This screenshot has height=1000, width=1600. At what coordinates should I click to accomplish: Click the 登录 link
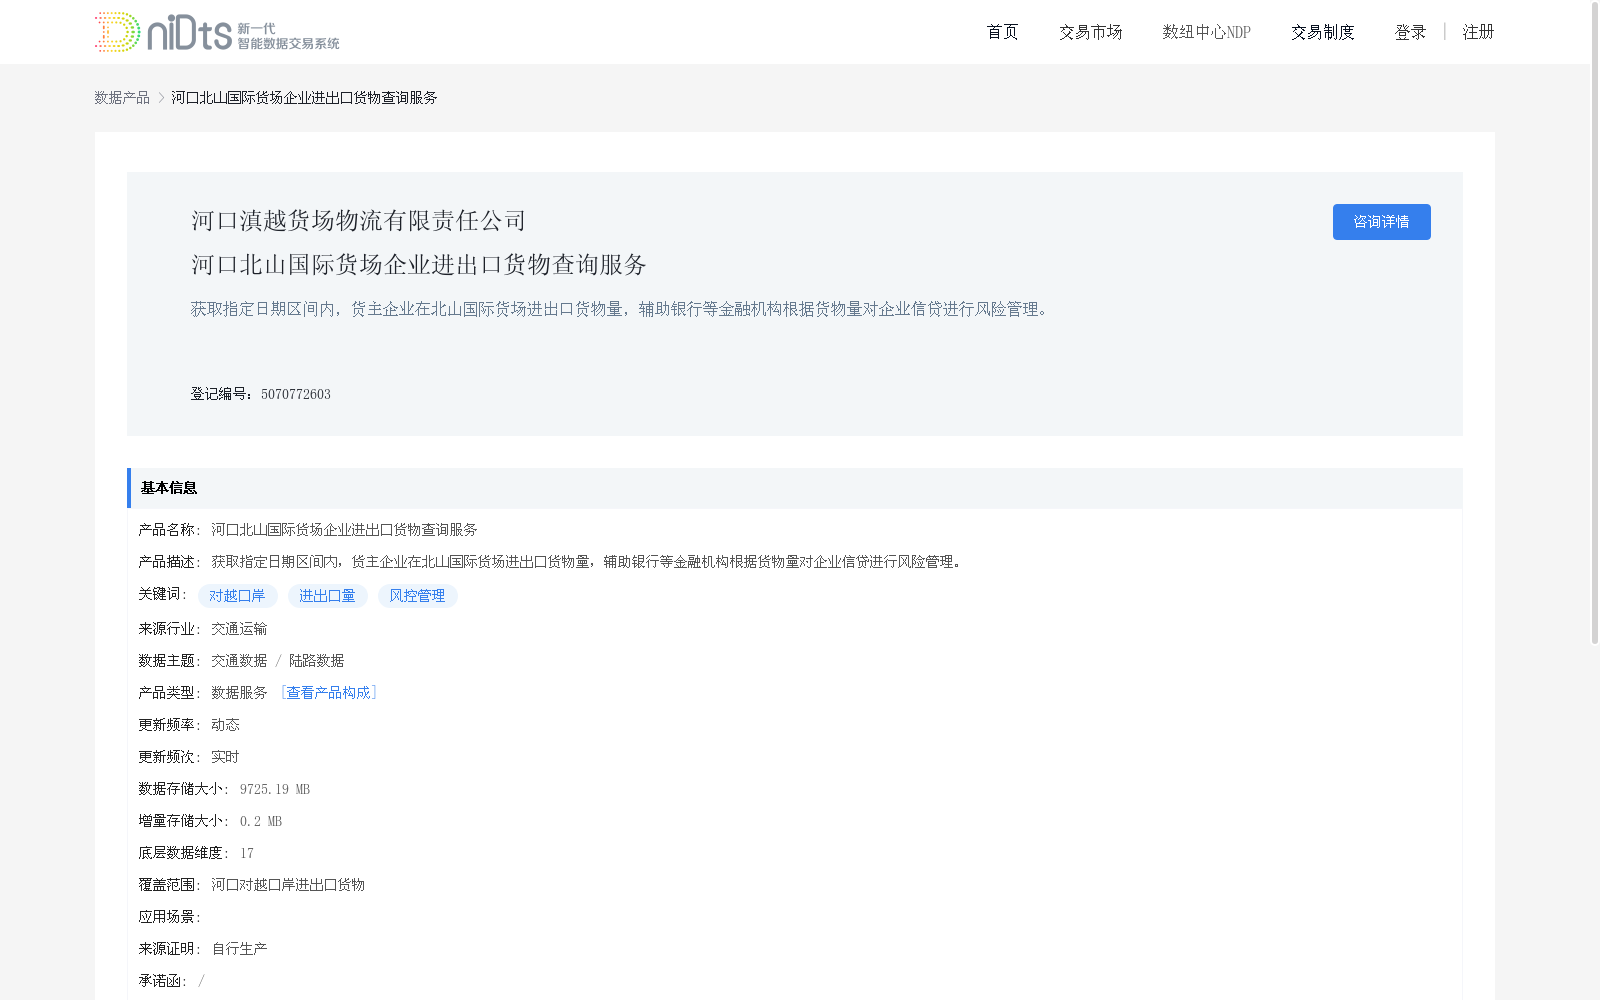[1410, 32]
